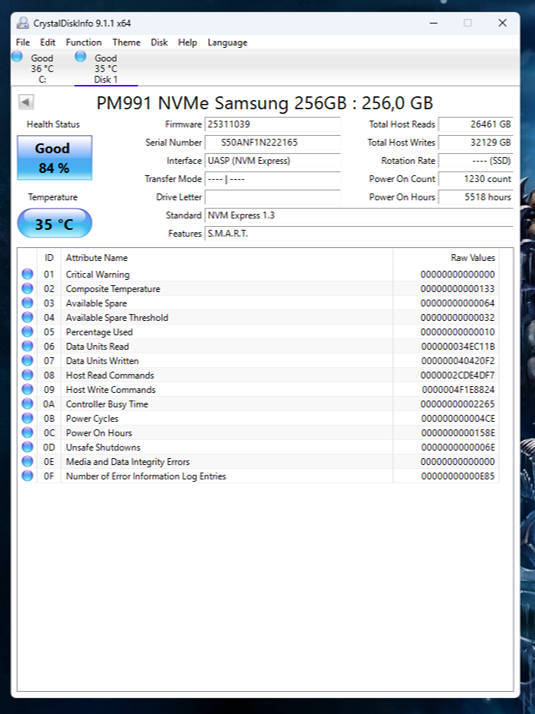
Task: Open the Theme menu
Action: coord(127,42)
